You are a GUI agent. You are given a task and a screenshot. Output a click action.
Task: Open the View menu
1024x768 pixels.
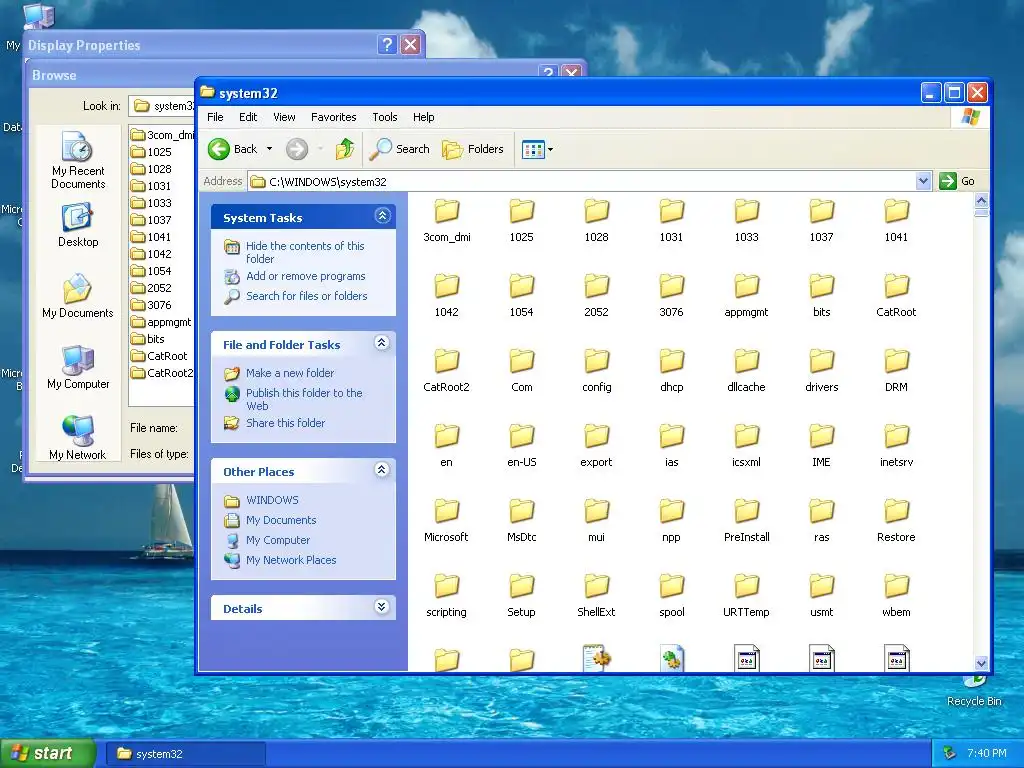coord(284,117)
